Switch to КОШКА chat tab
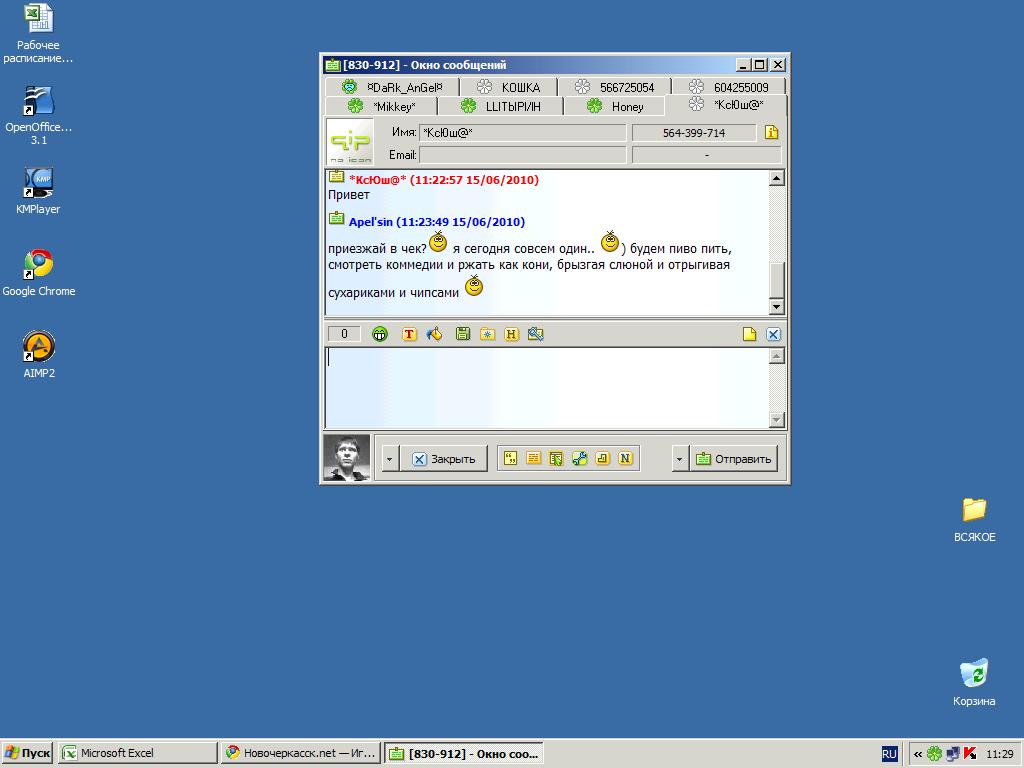The image size is (1024, 768). click(x=509, y=87)
